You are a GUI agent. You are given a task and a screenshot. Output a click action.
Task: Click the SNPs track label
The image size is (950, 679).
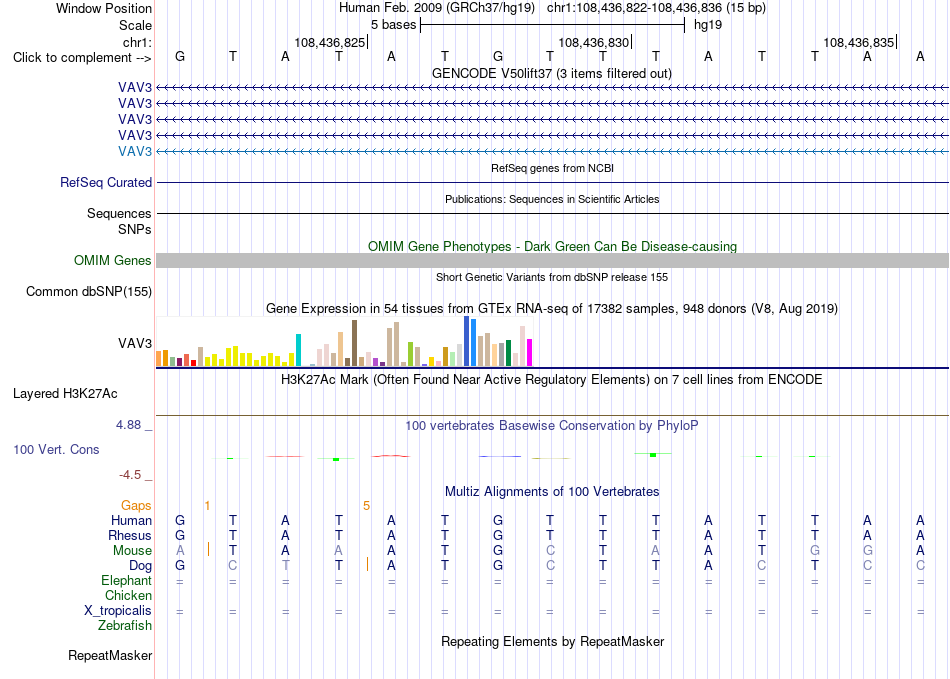point(135,230)
